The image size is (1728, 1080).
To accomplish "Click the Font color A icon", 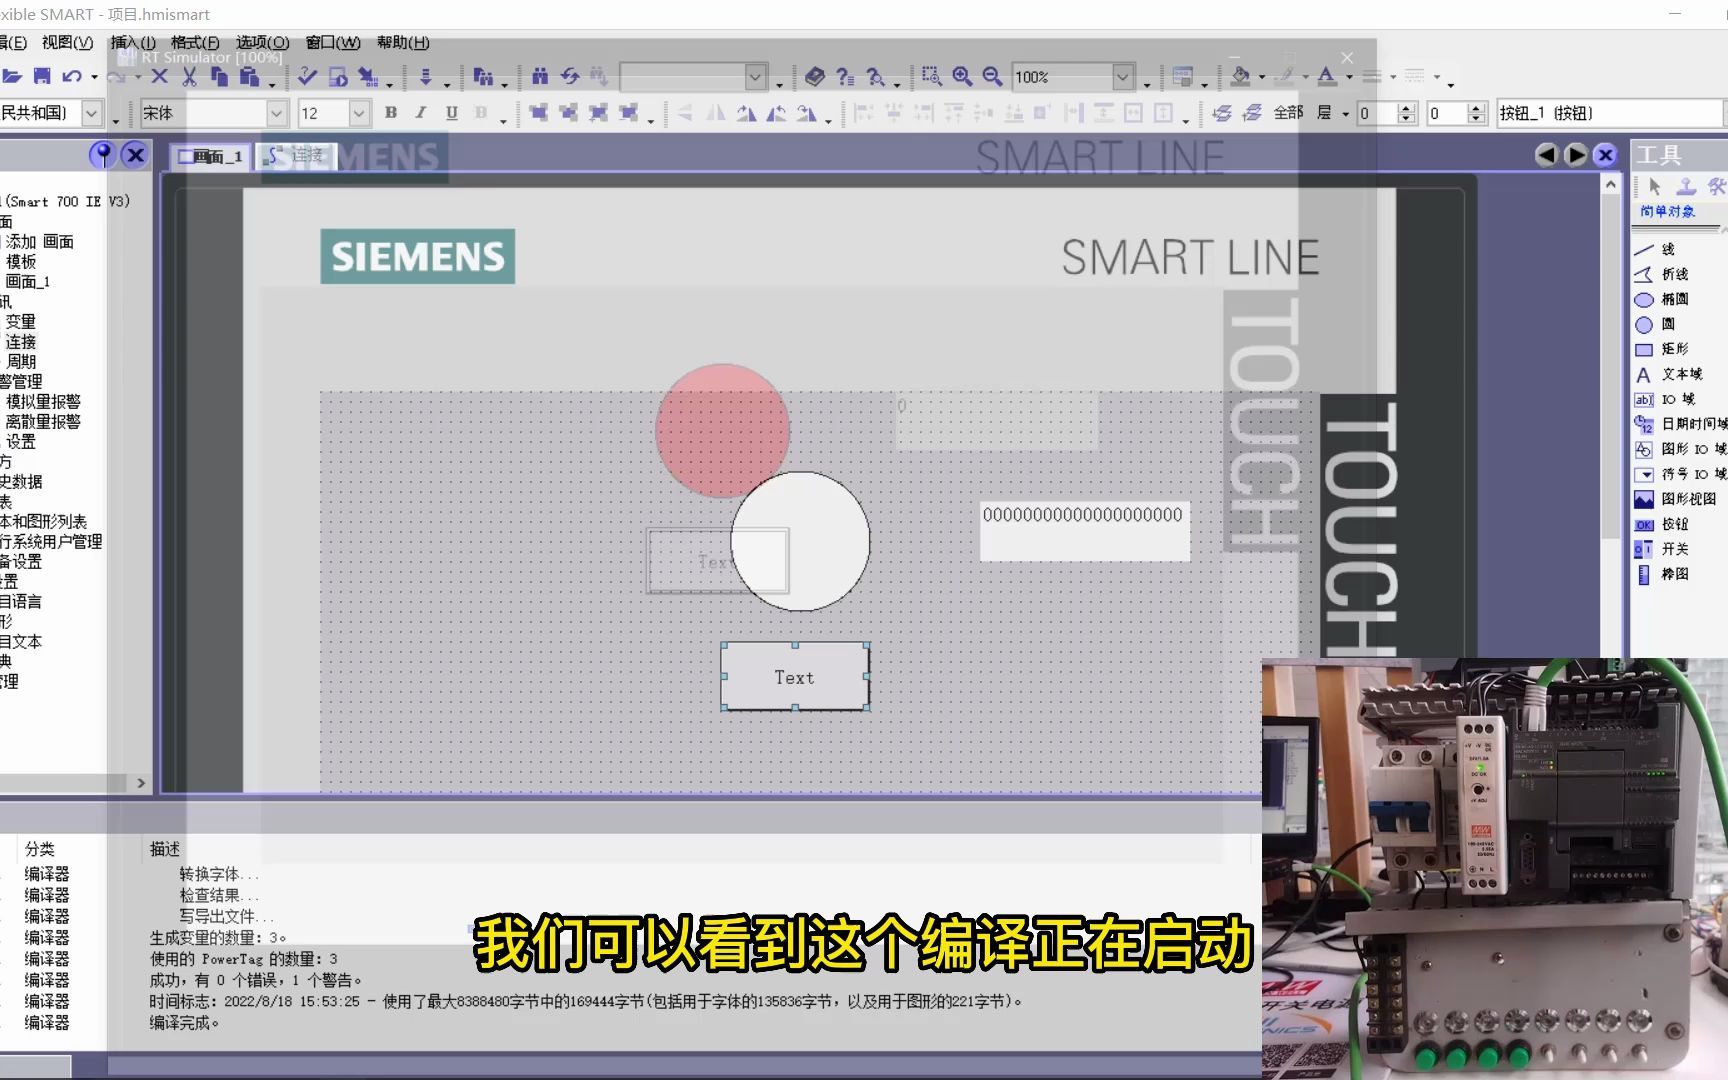I will pyautogui.click(x=1326, y=76).
